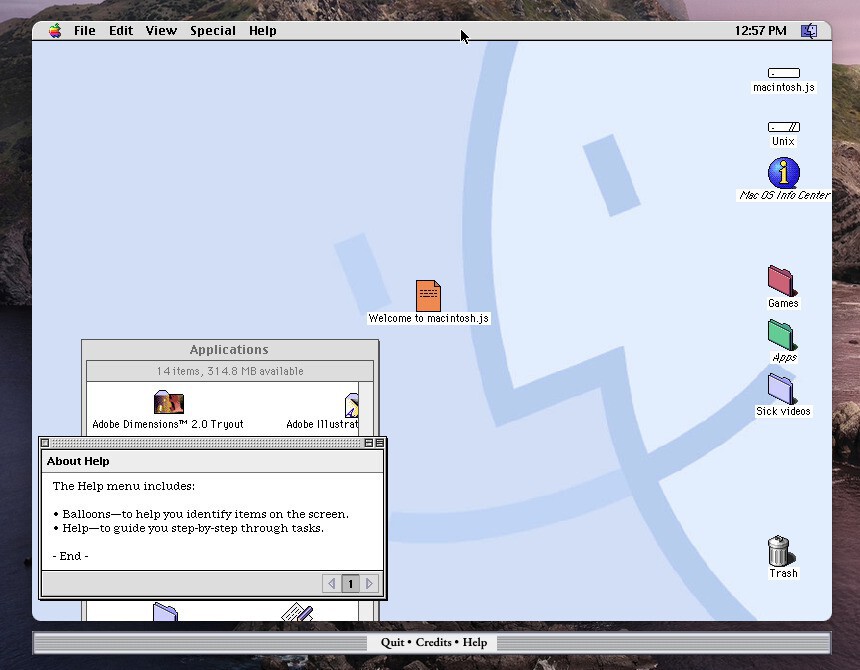
Task: Open the File menu
Action: [x=84, y=31]
